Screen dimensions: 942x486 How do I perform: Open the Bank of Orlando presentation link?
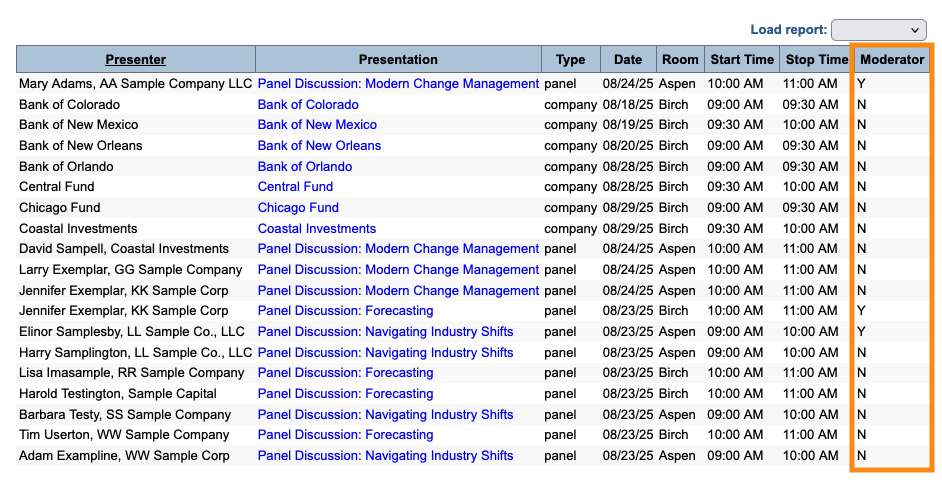[x=304, y=166]
